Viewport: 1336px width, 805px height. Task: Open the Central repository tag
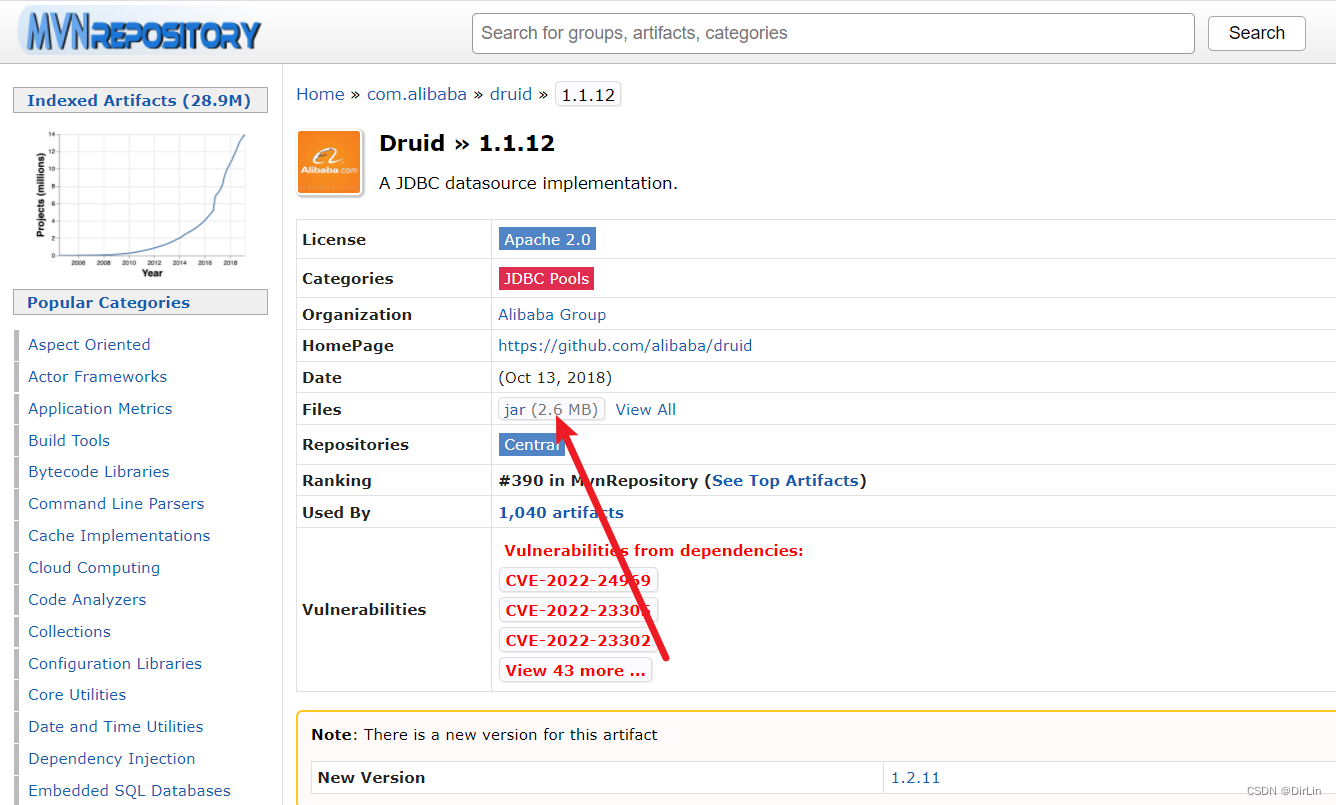tap(532, 444)
